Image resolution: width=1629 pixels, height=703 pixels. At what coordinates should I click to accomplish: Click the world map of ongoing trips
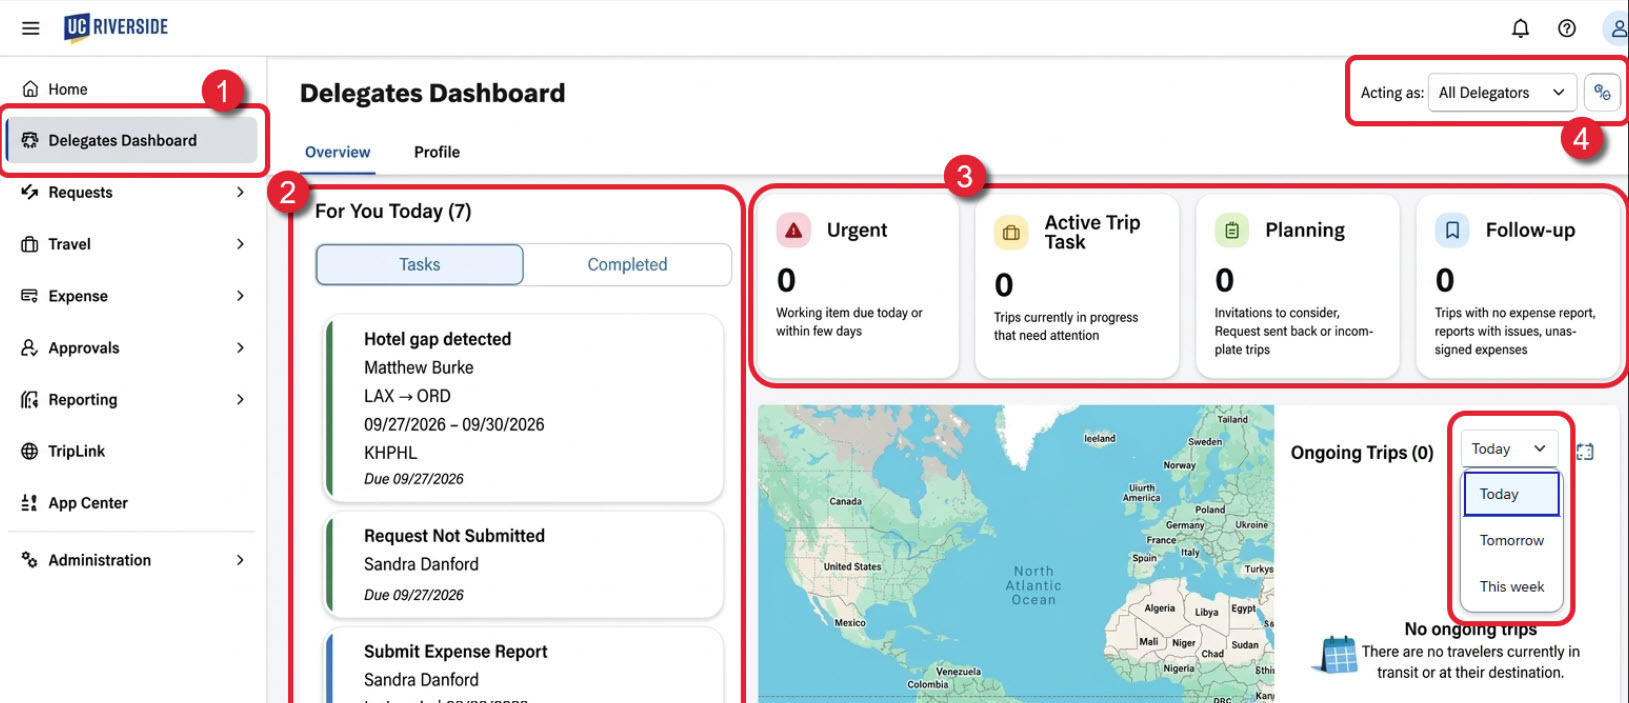pyautogui.click(x=1016, y=554)
